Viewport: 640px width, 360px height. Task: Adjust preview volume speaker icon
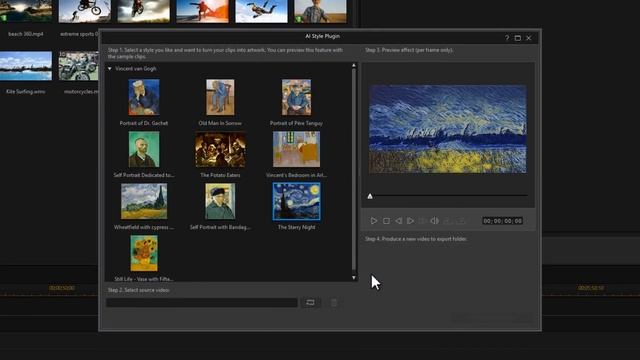coord(434,221)
